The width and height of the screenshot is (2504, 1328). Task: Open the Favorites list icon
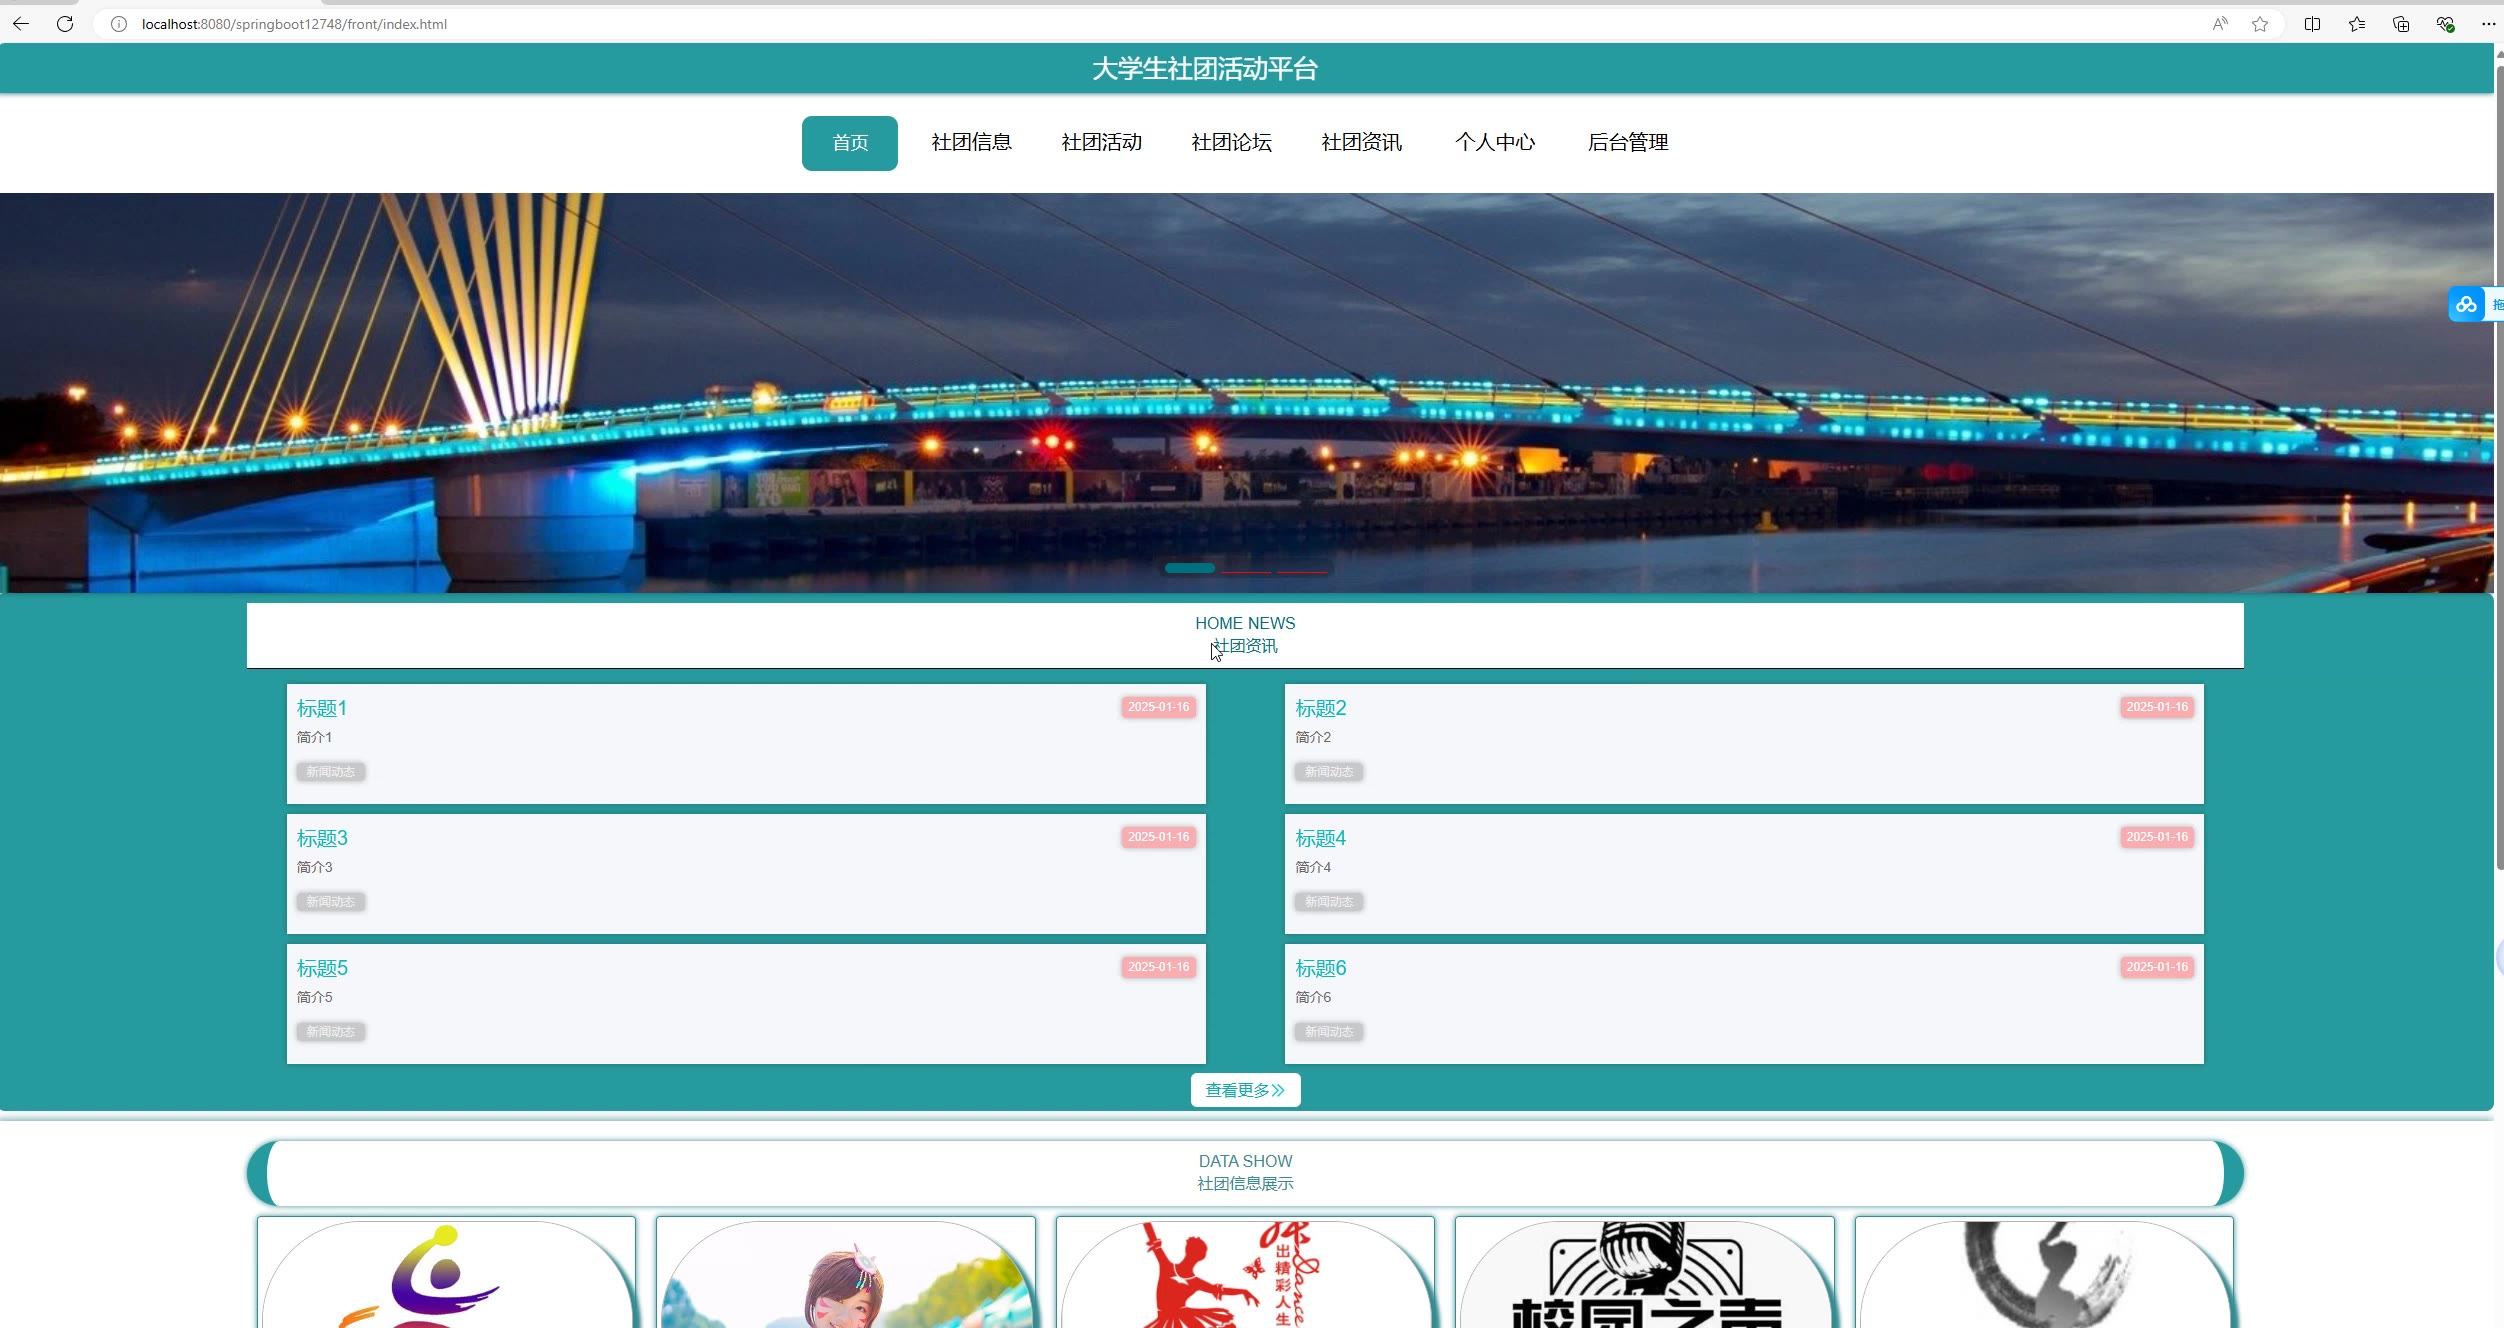tap(2357, 24)
